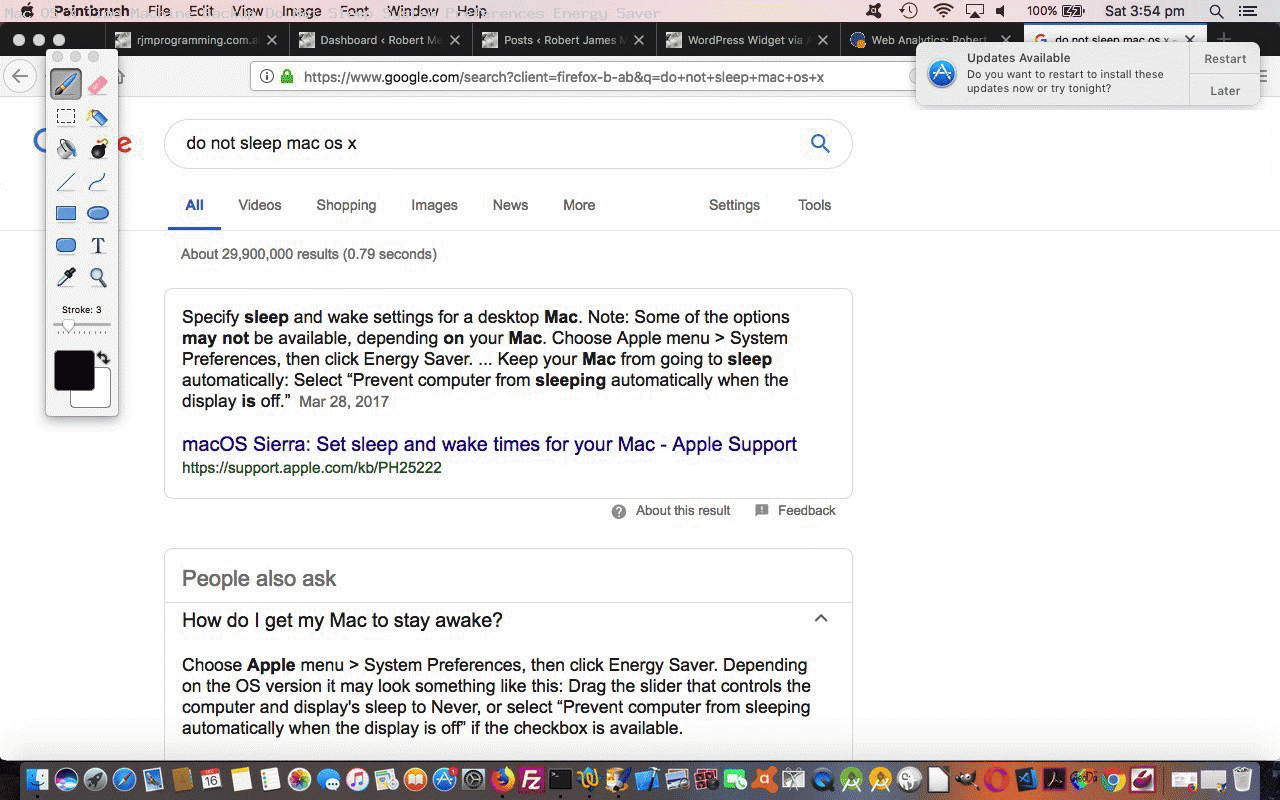
Task: Switch to the Images results tab
Action: click(434, 205)
